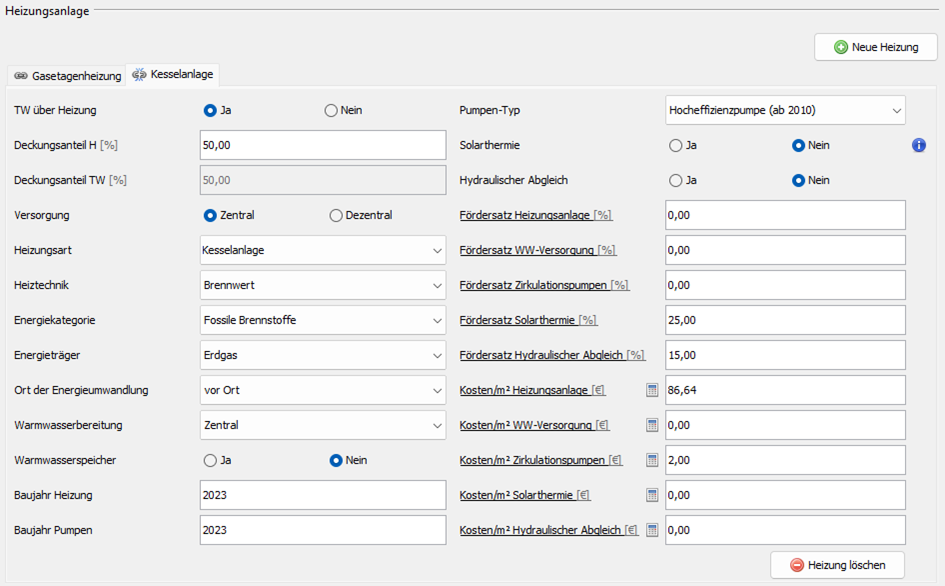
Task: Set Solarthermie to Ja
Action: coord(676,145)
